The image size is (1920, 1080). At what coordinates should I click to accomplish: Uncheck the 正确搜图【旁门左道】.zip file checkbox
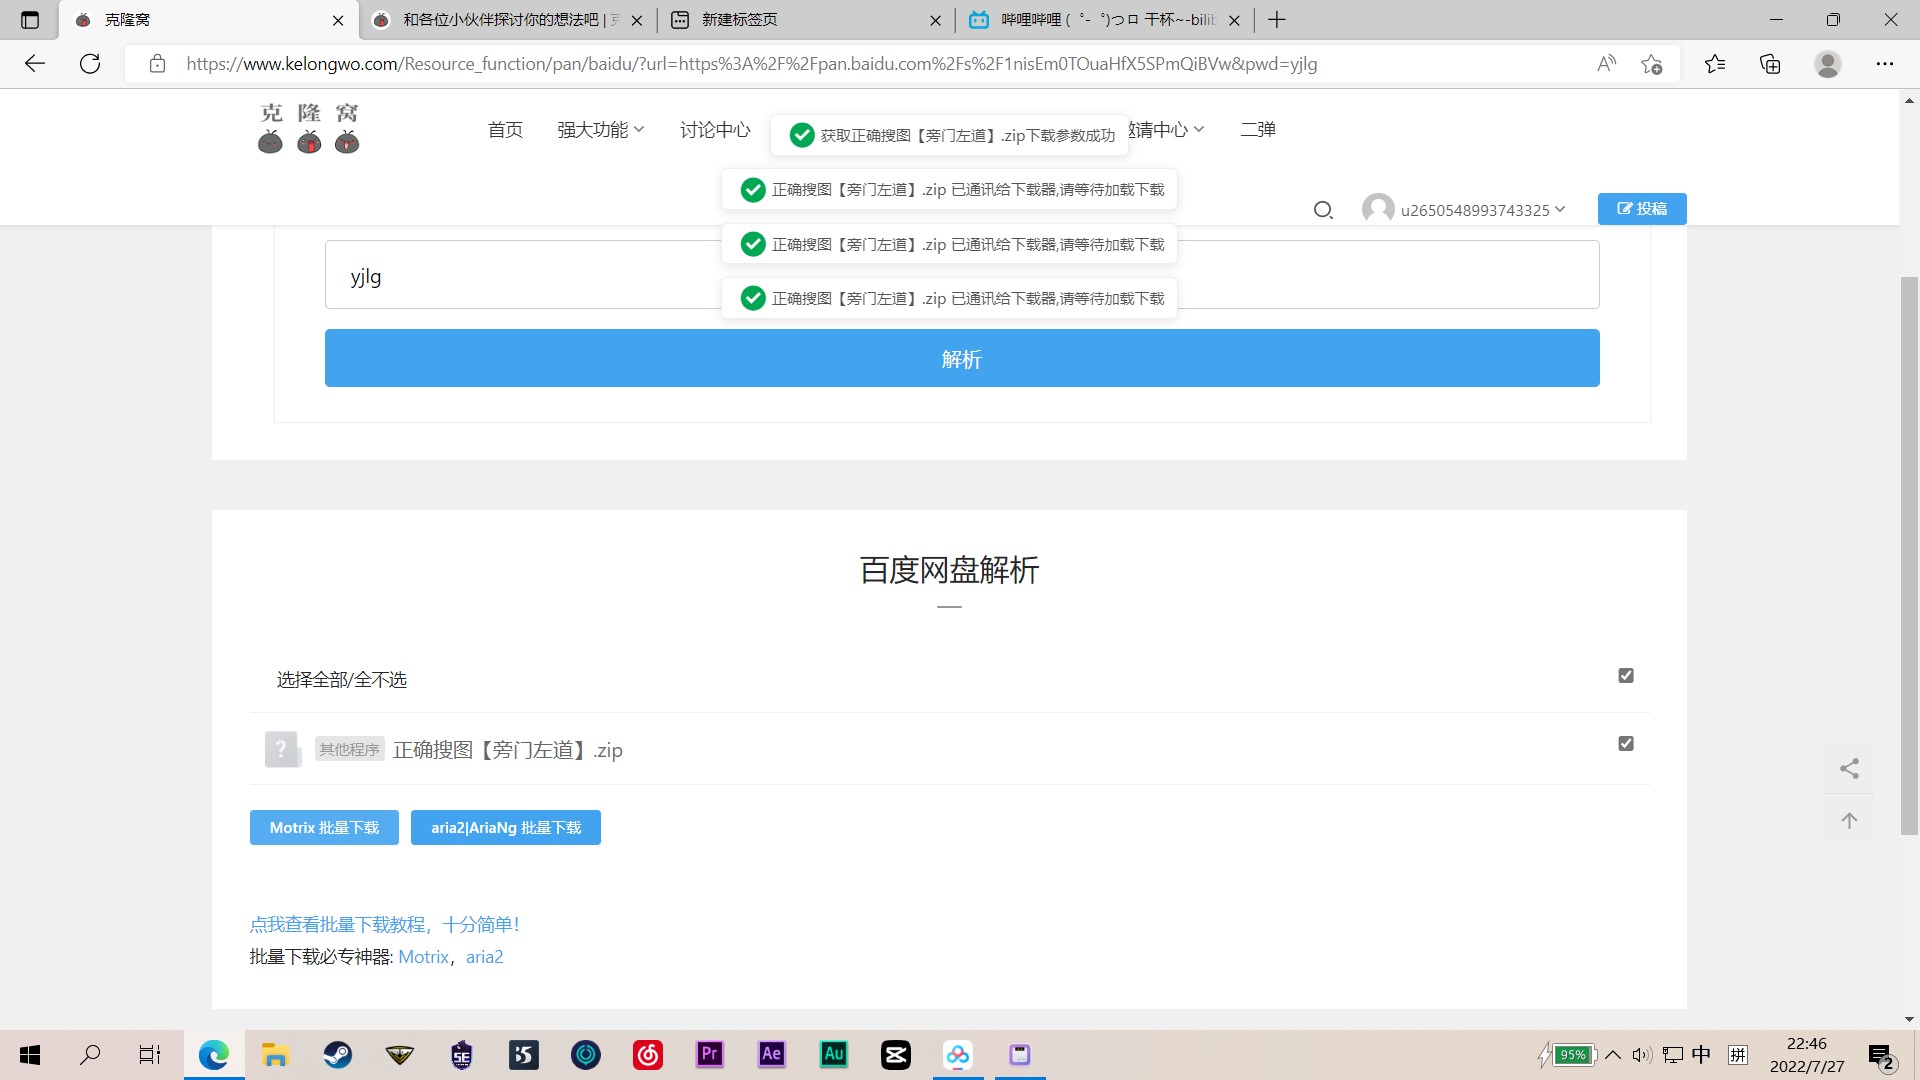coord(1625,744)
